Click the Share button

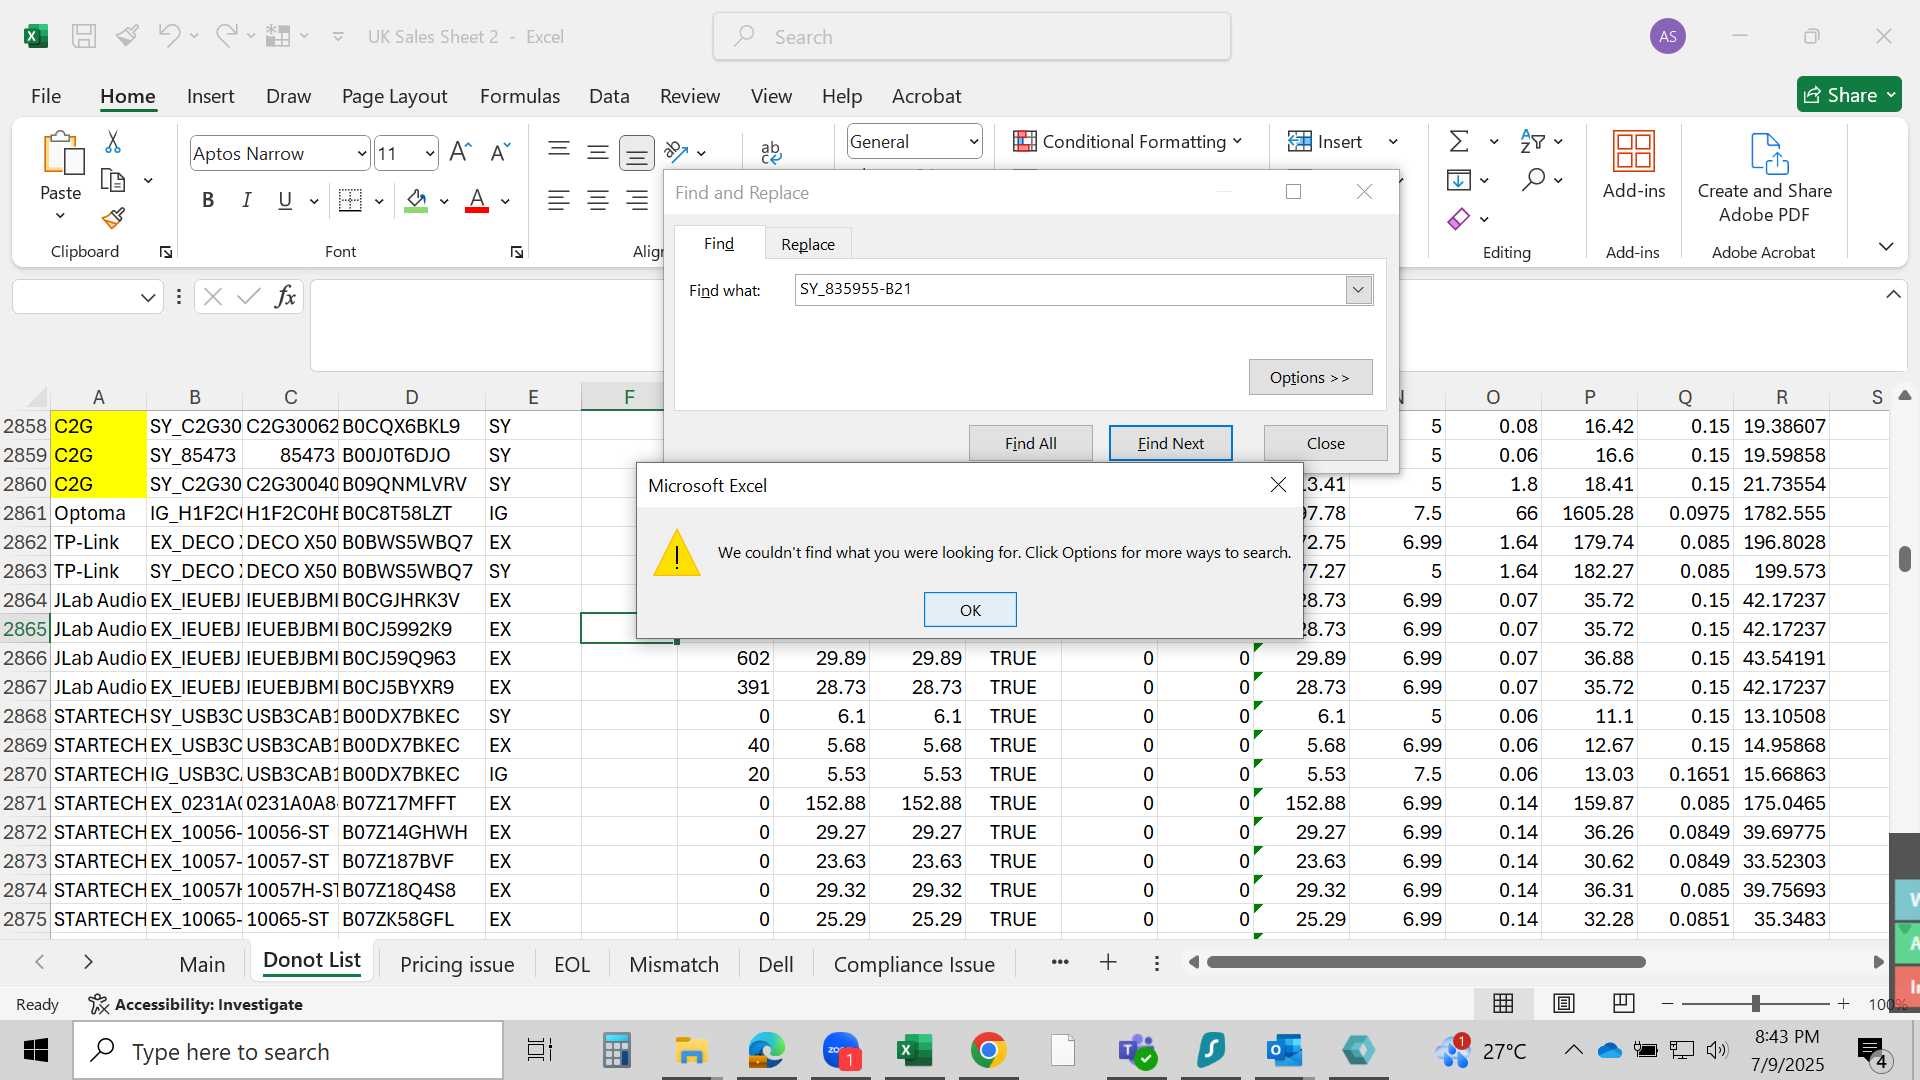1849,95
